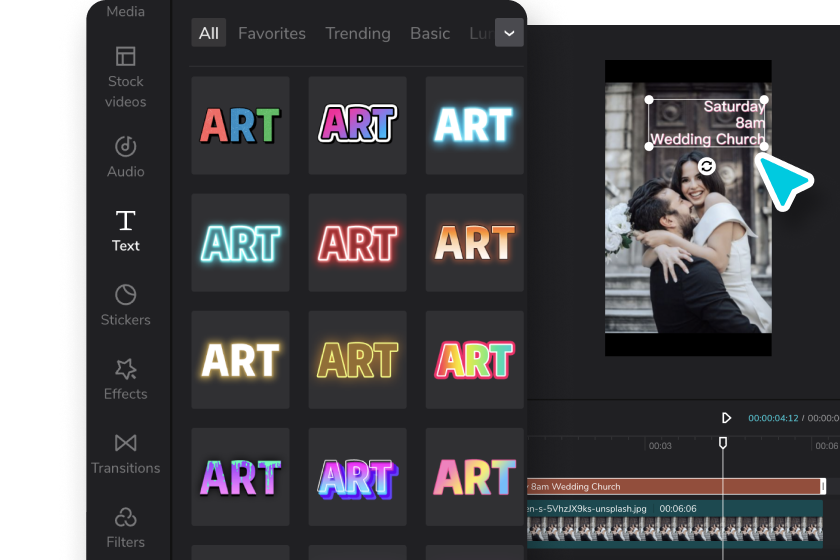This screenshot has width=840, height=560.
Task: Select the unsplash.jpg image clip in timeline
Action: (x=675, y=524)
